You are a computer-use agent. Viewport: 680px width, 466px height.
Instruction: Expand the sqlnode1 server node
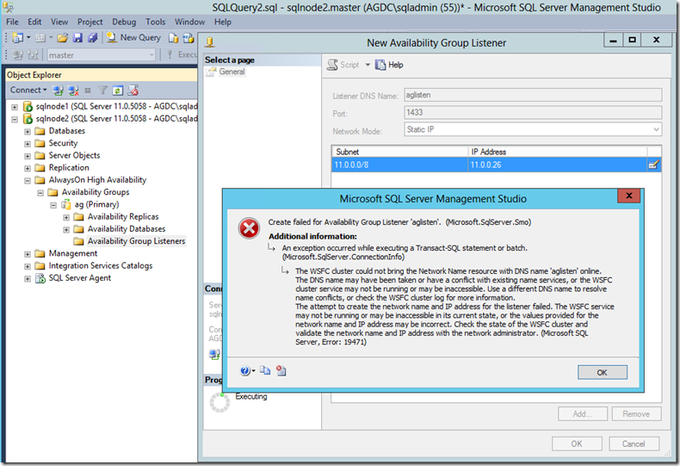pos(14,107)
